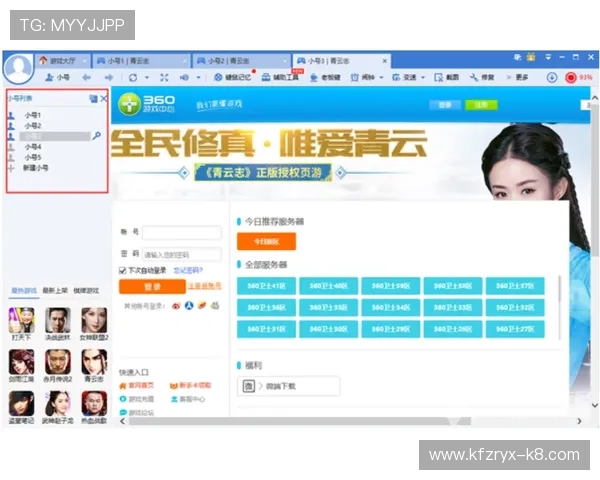
Task: Open the 青云志 game thumbnail
Action: click(x=94, y=362)
